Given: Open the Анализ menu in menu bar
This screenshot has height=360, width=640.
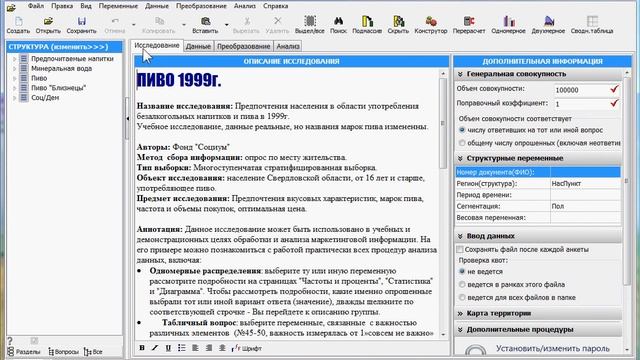Looking at the screenshot, I should (x=245, y=6).
